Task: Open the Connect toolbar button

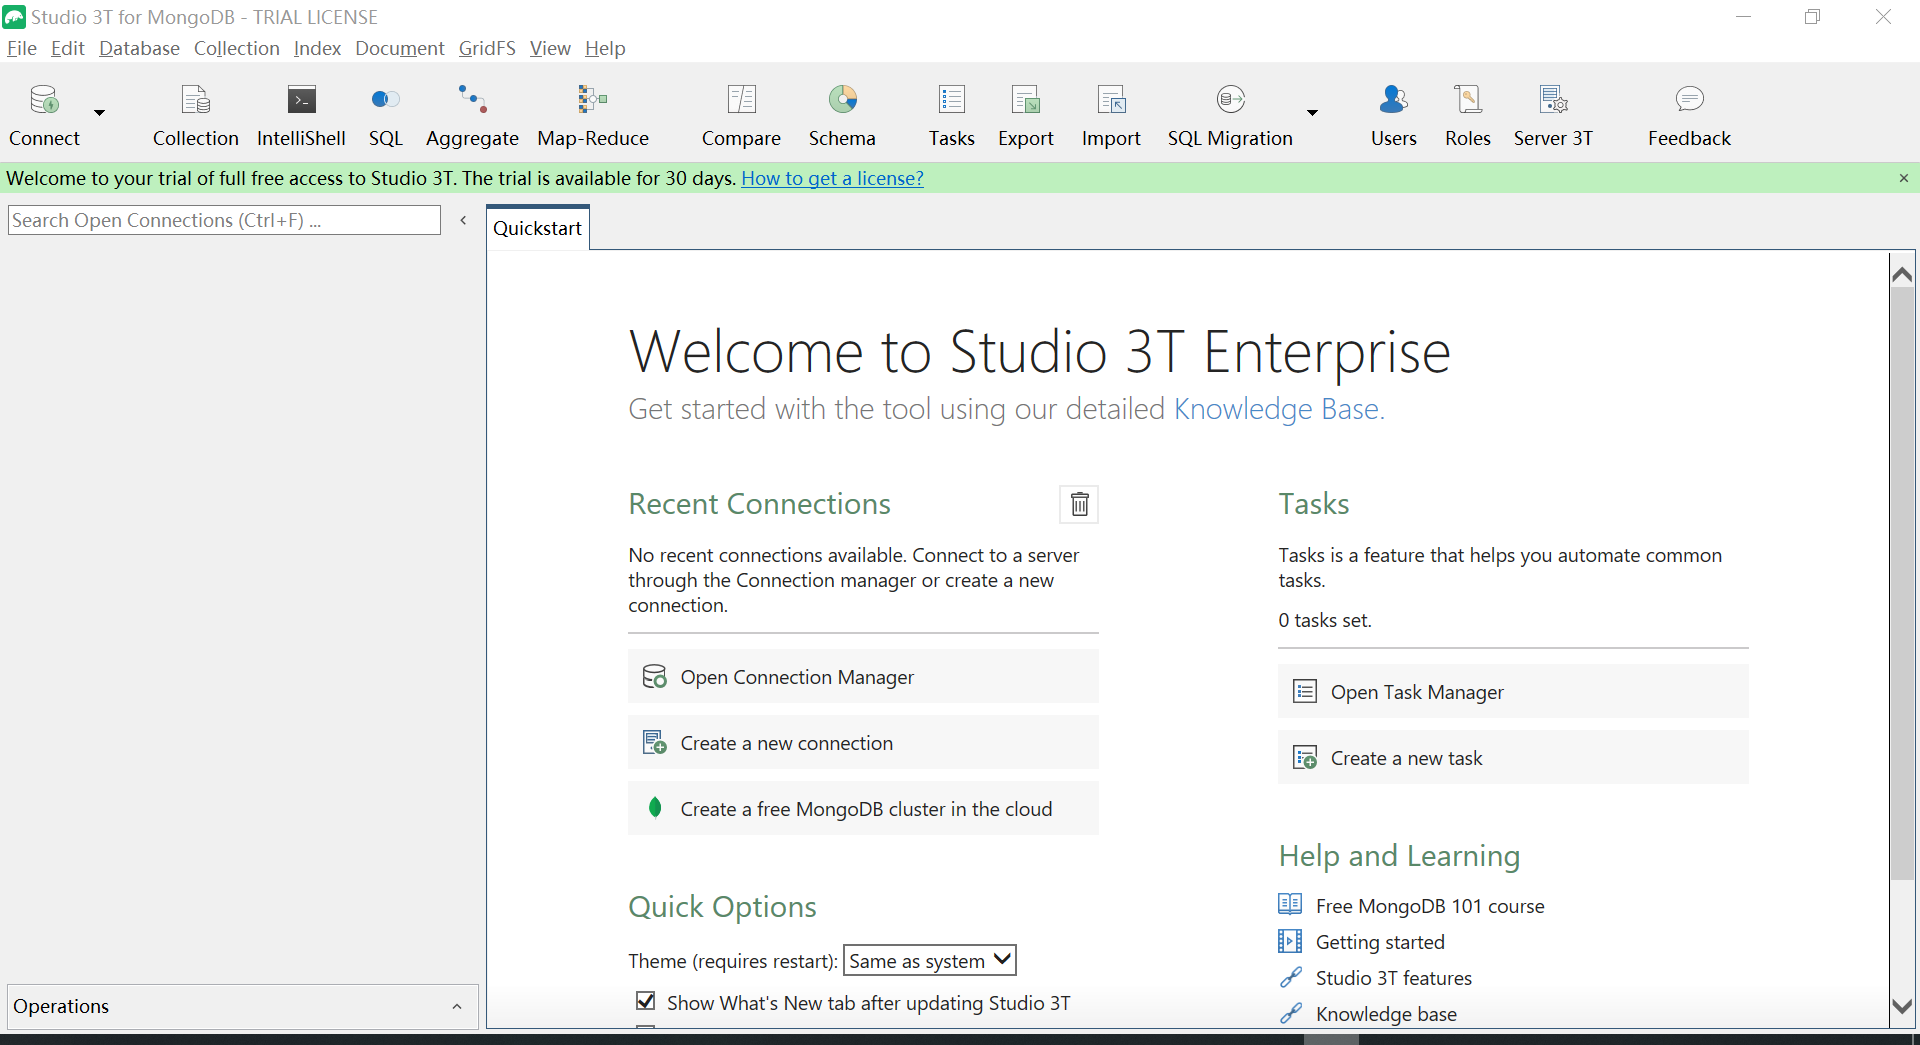Action: click(x=44, y=115)
